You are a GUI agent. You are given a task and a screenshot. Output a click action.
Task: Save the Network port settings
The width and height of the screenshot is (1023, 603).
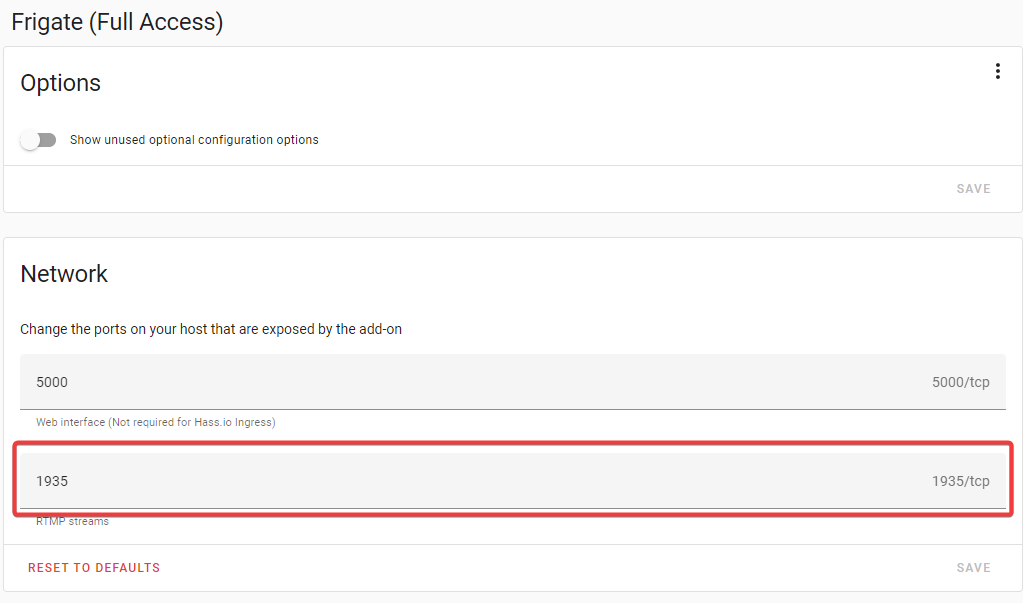(x=972, y=567)
